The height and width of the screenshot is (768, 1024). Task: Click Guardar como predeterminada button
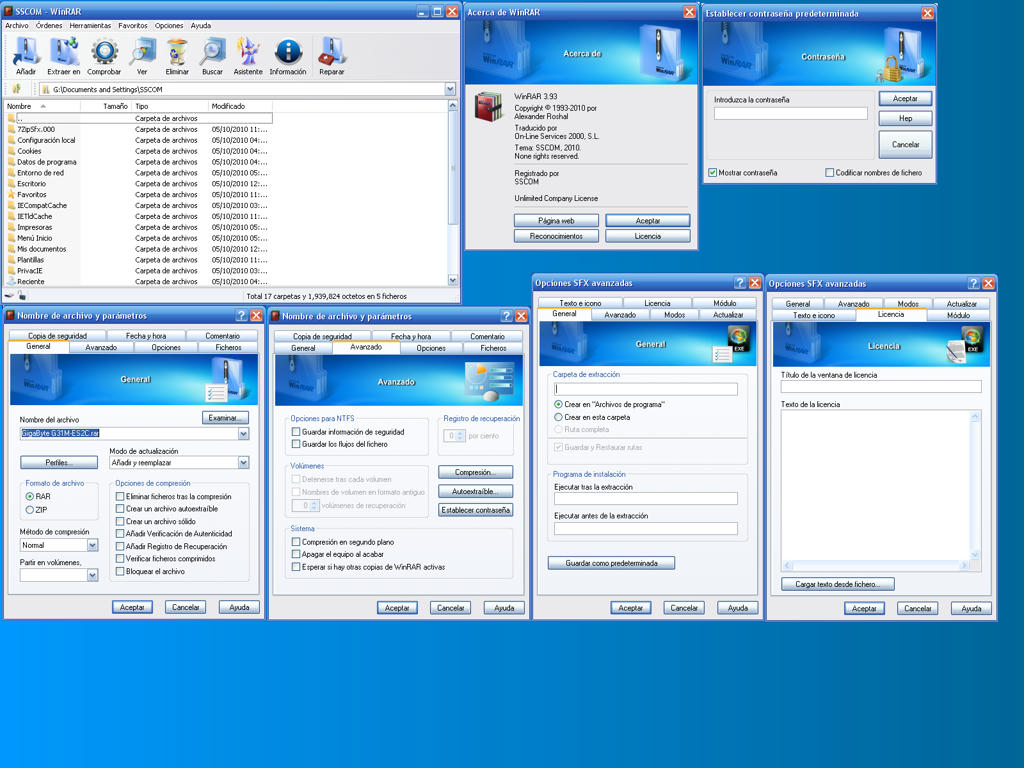point(611,563)
